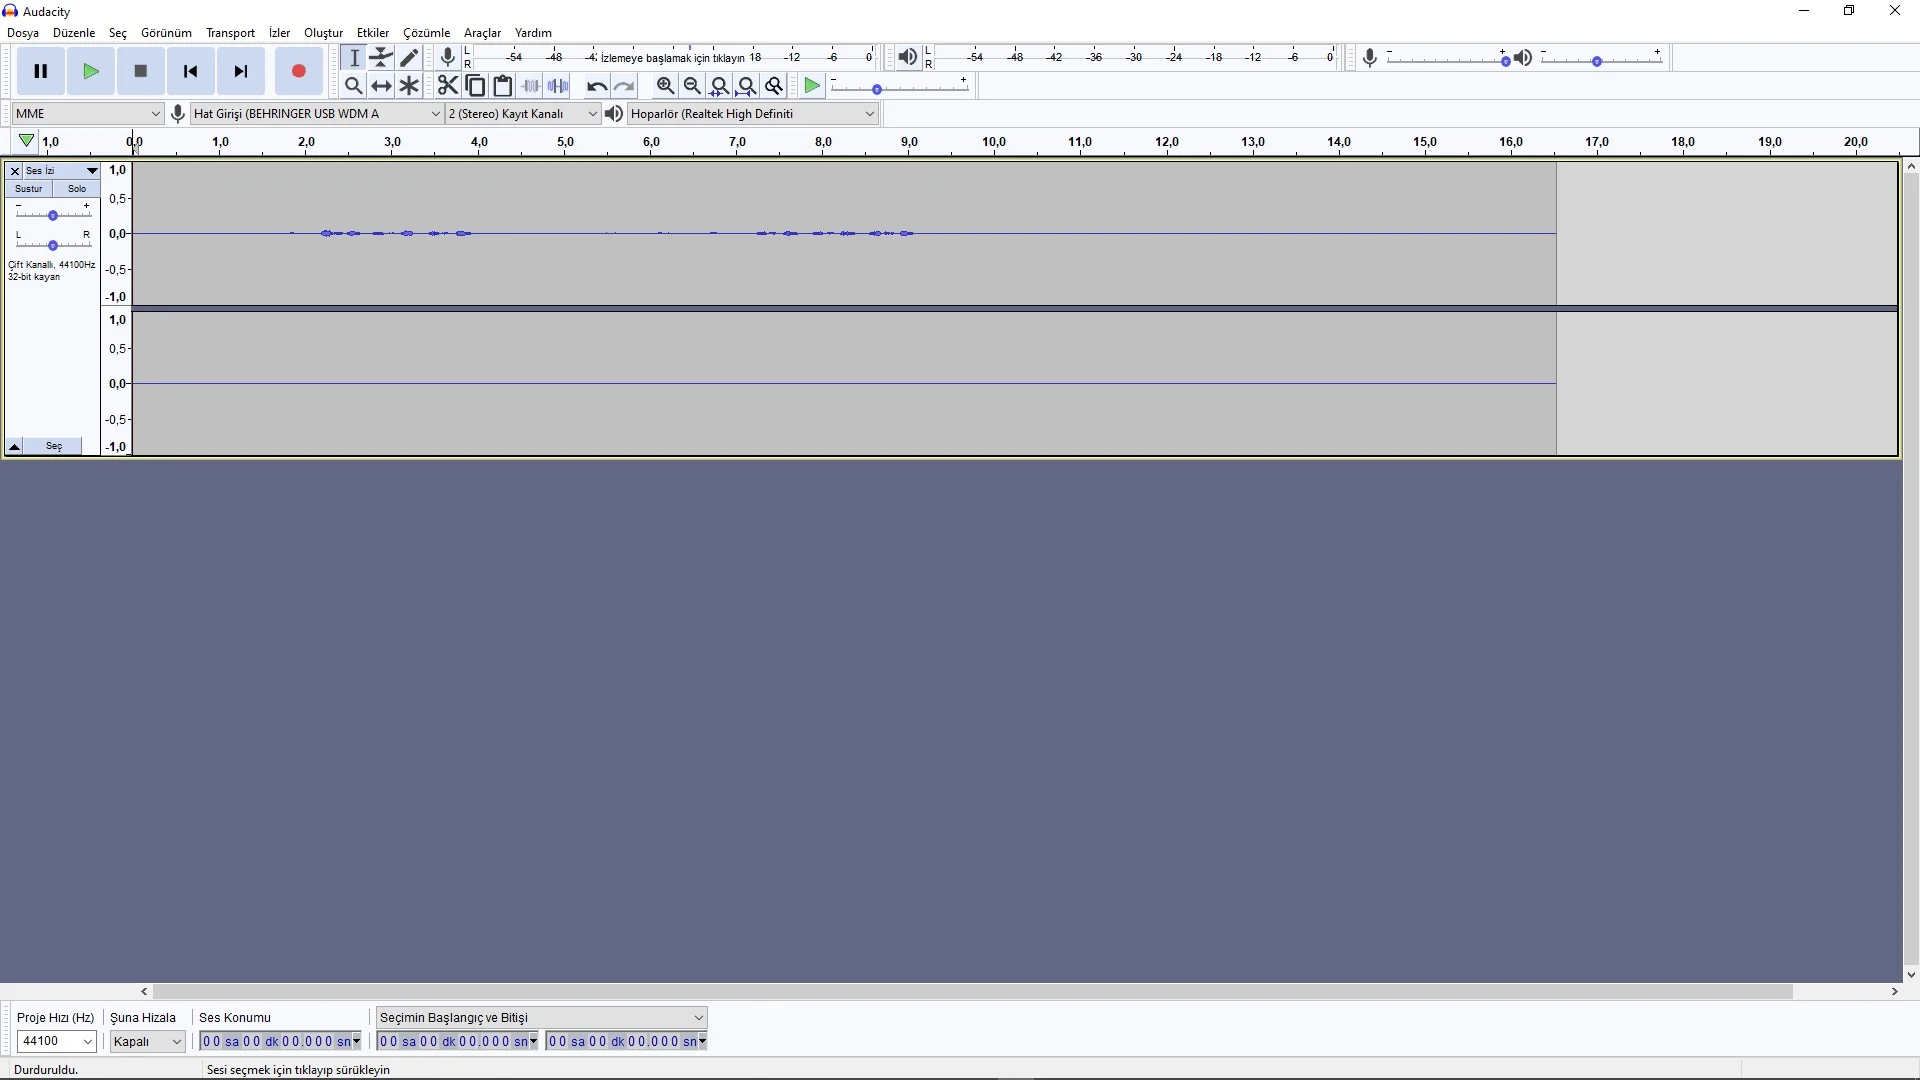Select the Time Shift tool
1920x1080 pixels.
pos(381,86)
